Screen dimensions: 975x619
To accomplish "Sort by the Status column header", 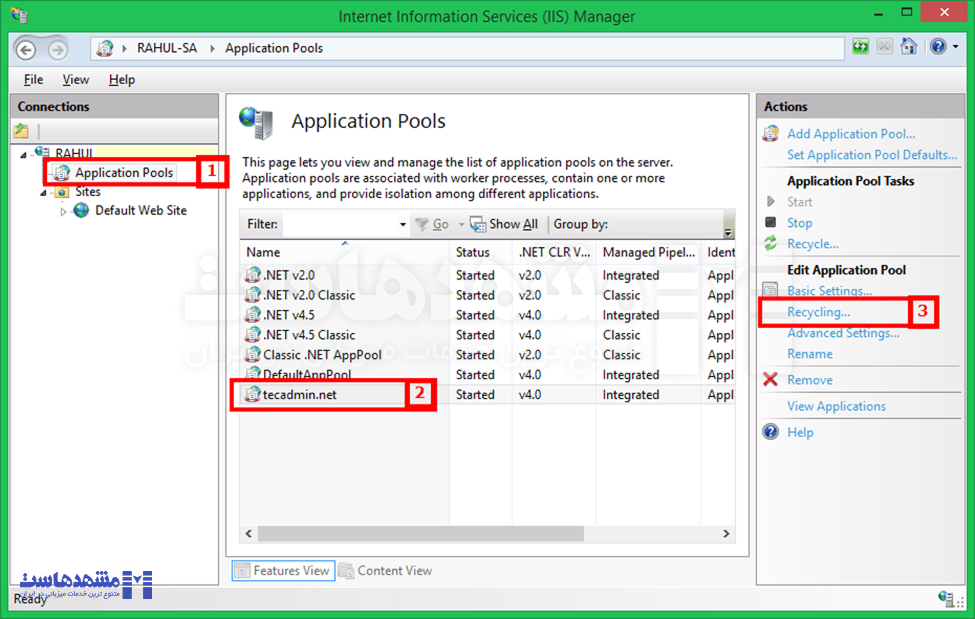I will 480,252.
